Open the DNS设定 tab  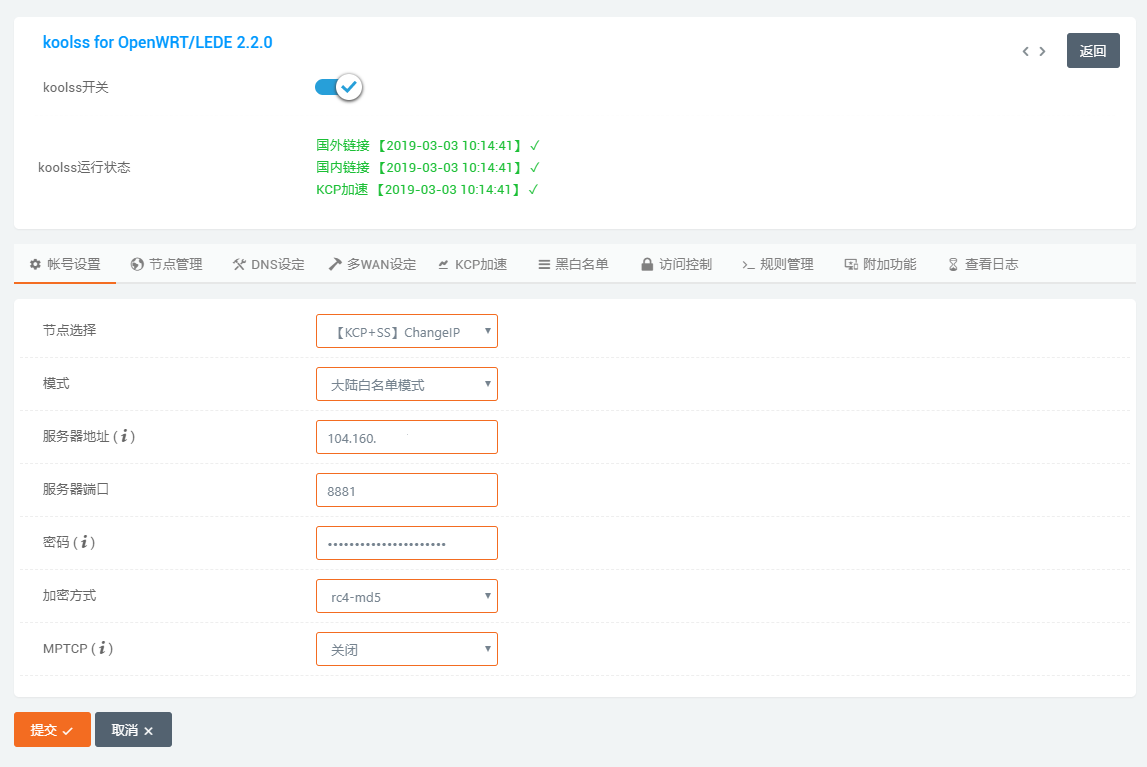[268, 264]
